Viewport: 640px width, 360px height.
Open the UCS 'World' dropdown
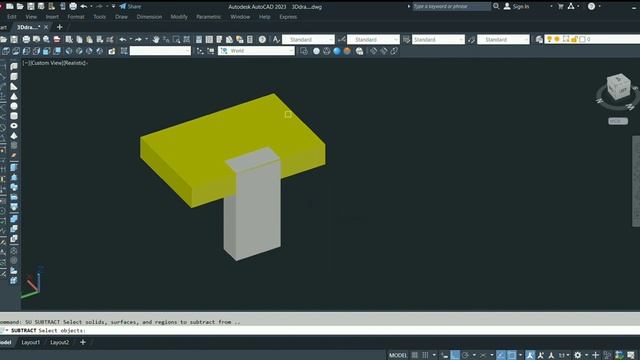click(256, 51)
